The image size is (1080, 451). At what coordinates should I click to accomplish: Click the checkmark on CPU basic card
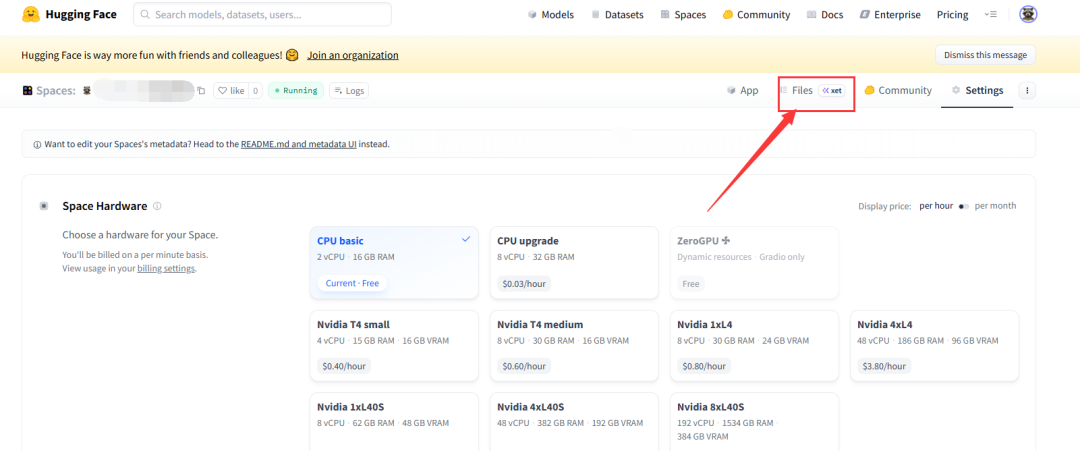466,239
